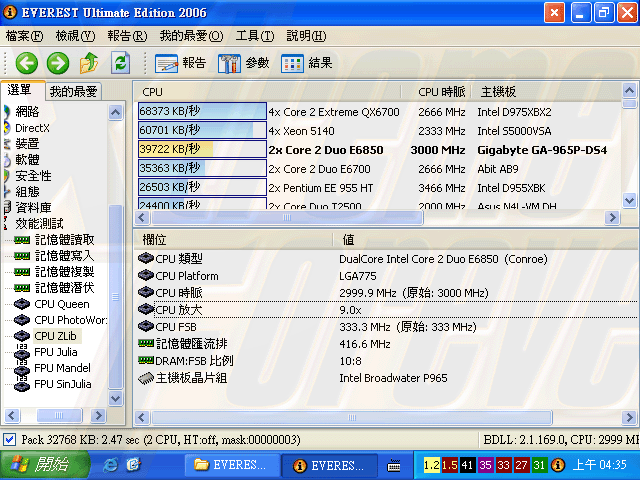This screenshot has width=640, height=480.
Task: Select 記憶體讀取 memory read benchmark
Action: (64, 240)
